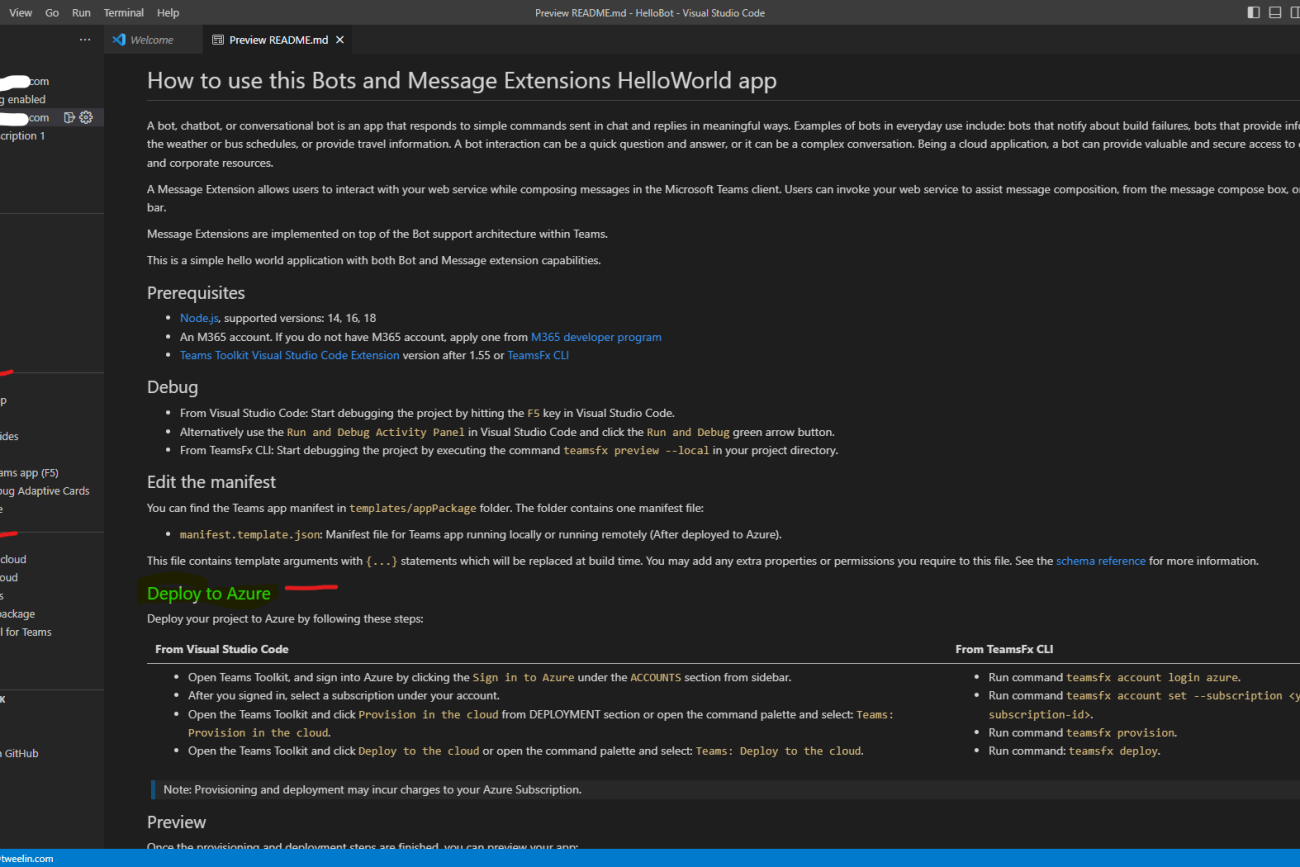Click 'Run and Debug Activity Panel' code text
Viewport: 1300px width, 867px height.
pos(376,432)
